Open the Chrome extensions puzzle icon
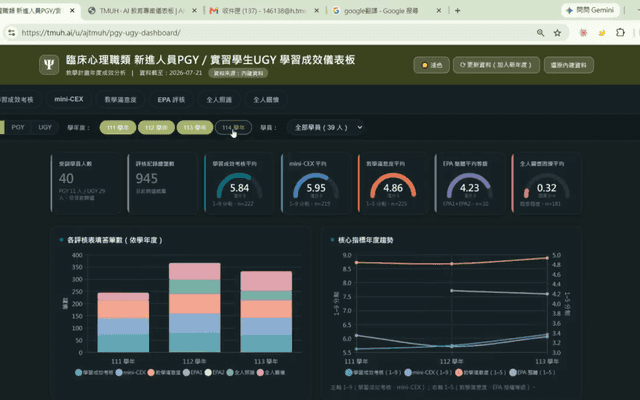Image resolution: width=640 pixels, height=400 pixels. click(x=620, y=33)
